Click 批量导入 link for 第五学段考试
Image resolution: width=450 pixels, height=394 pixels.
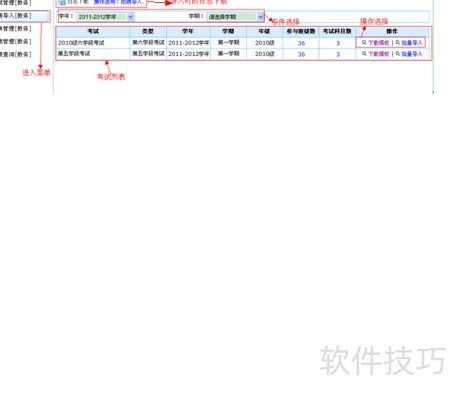412,54
